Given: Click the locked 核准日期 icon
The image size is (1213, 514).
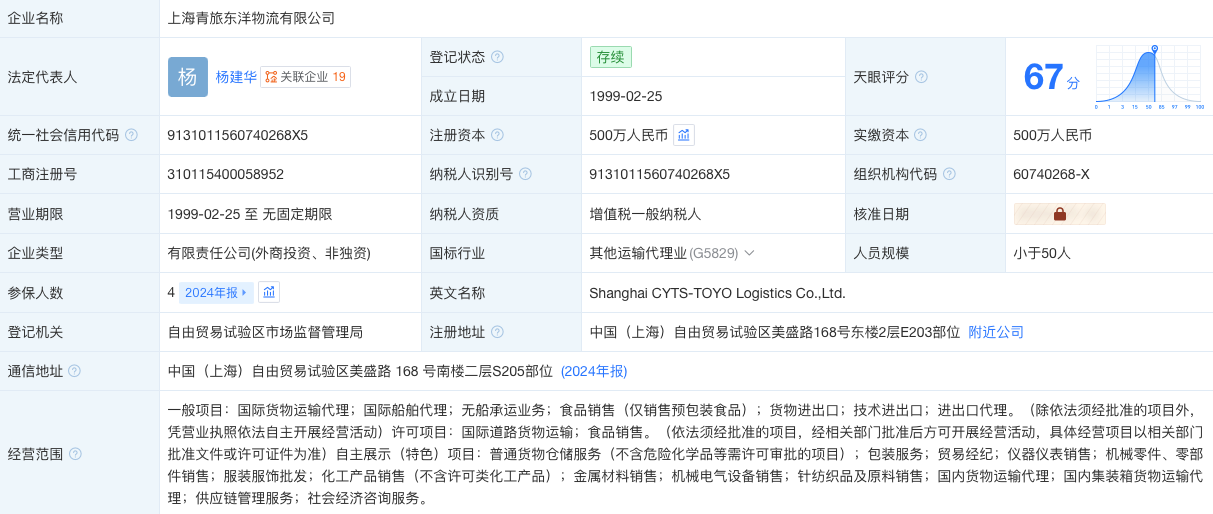Looking at the screenshot, I should (x=1060, y=214).
